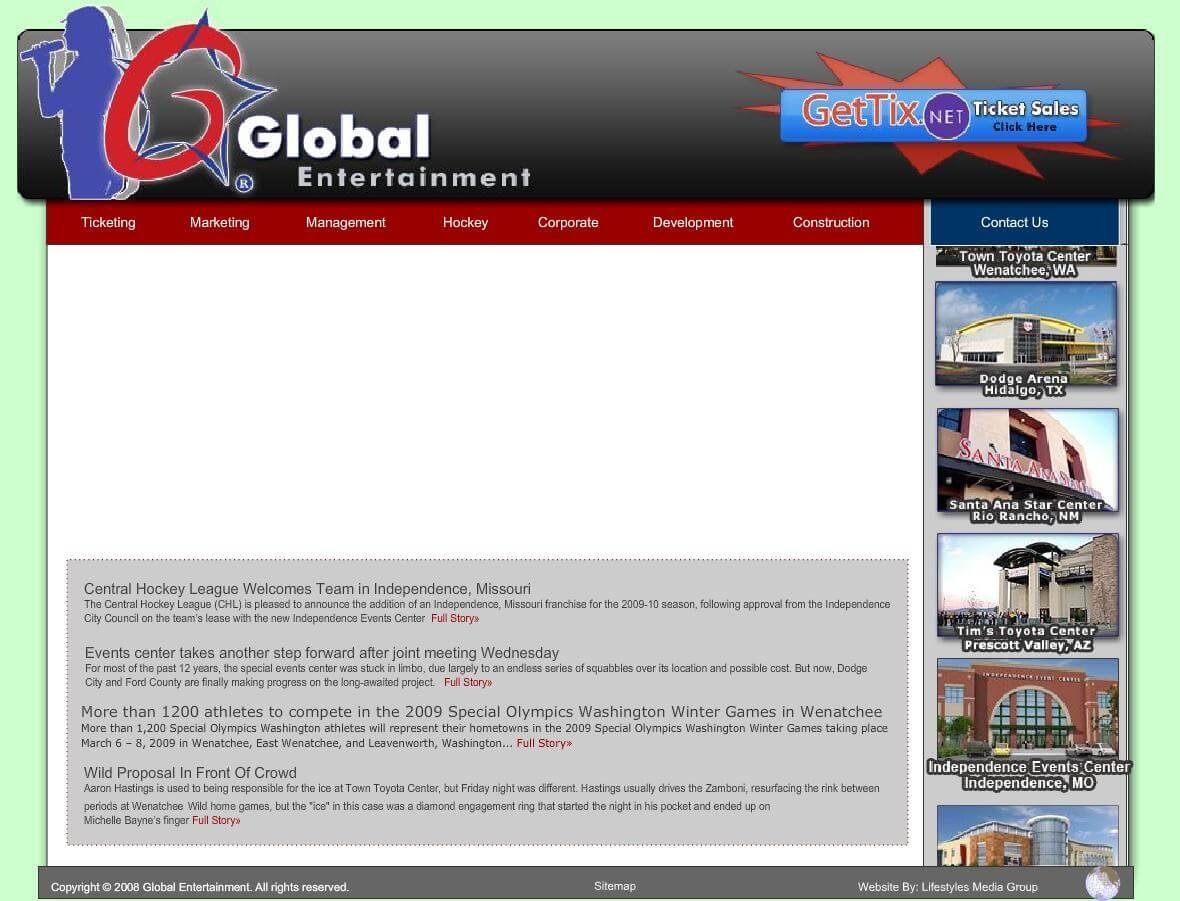
Task: Open the partially visible bottom arena thumbnail
Action: click(1027, 836)
